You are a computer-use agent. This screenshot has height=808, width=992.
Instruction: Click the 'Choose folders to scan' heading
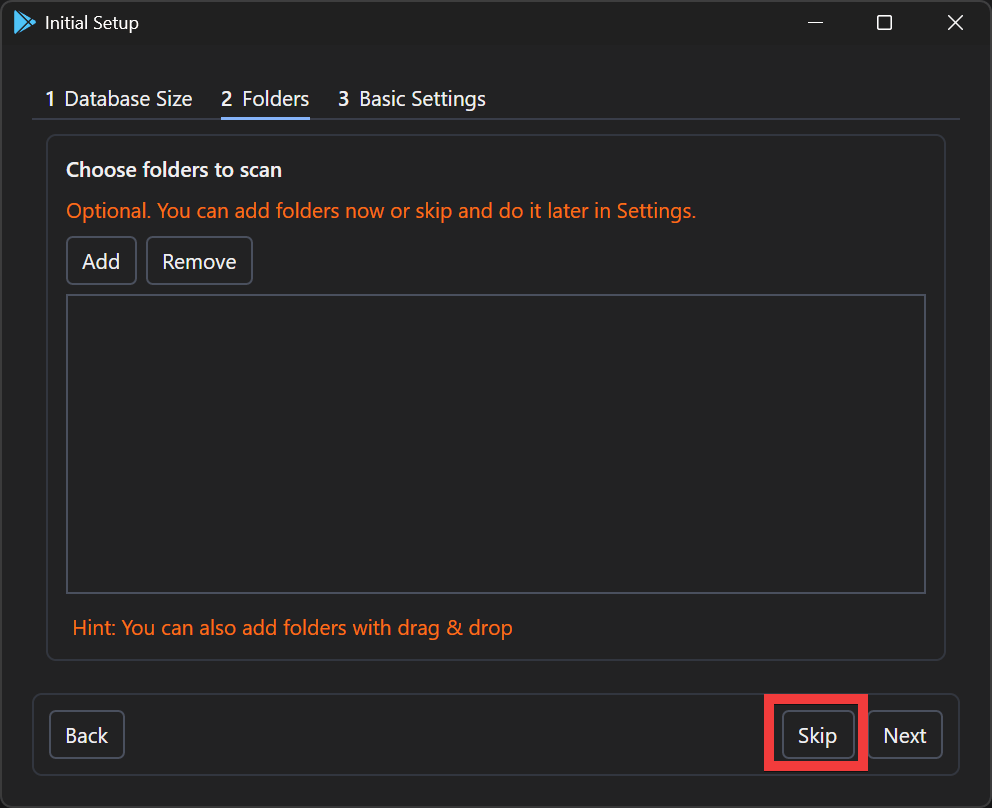[174, 170]
